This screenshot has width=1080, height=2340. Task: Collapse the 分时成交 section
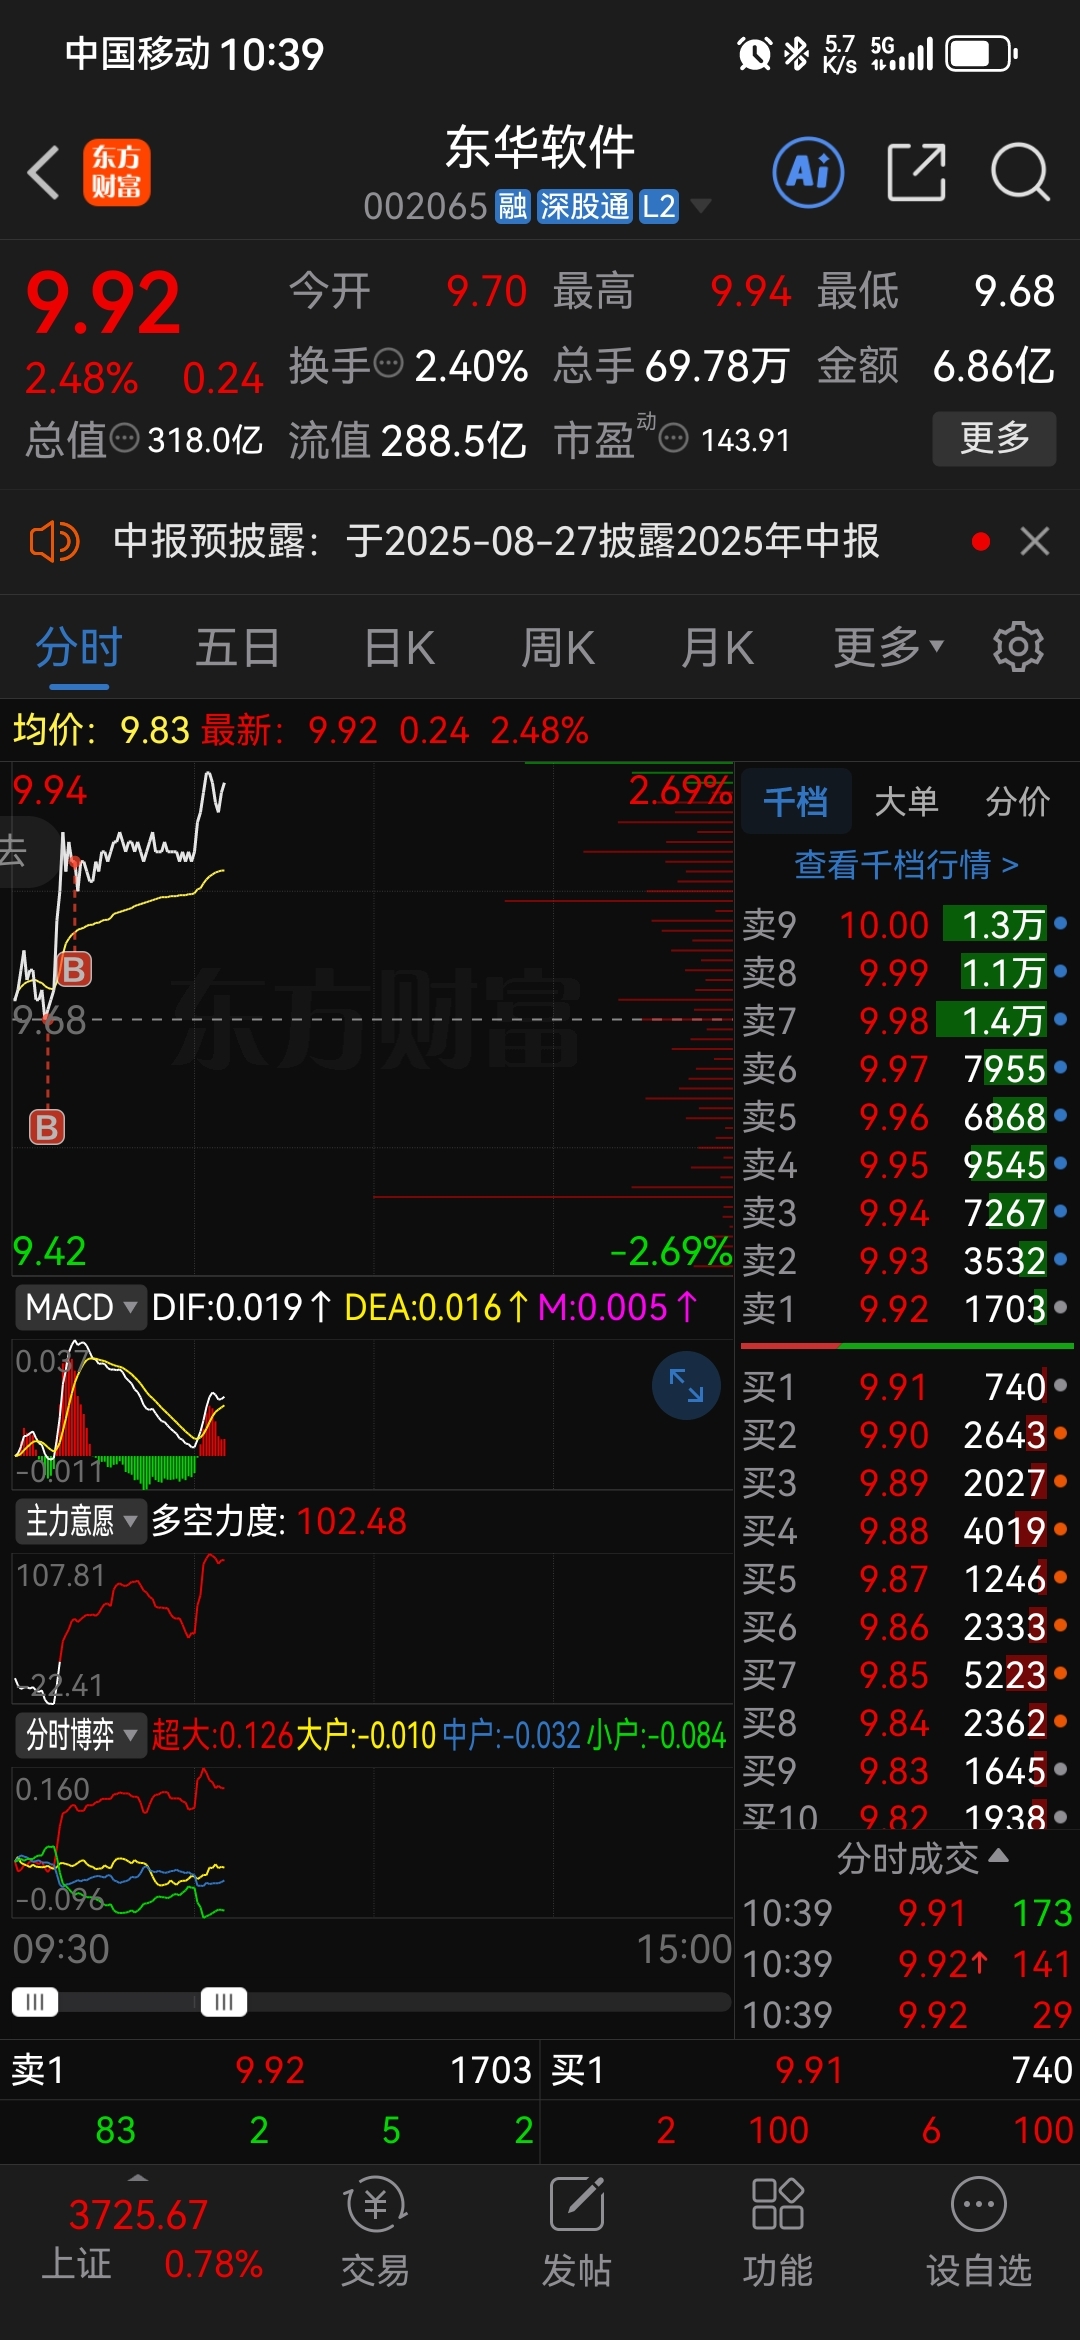(921, 1859)
